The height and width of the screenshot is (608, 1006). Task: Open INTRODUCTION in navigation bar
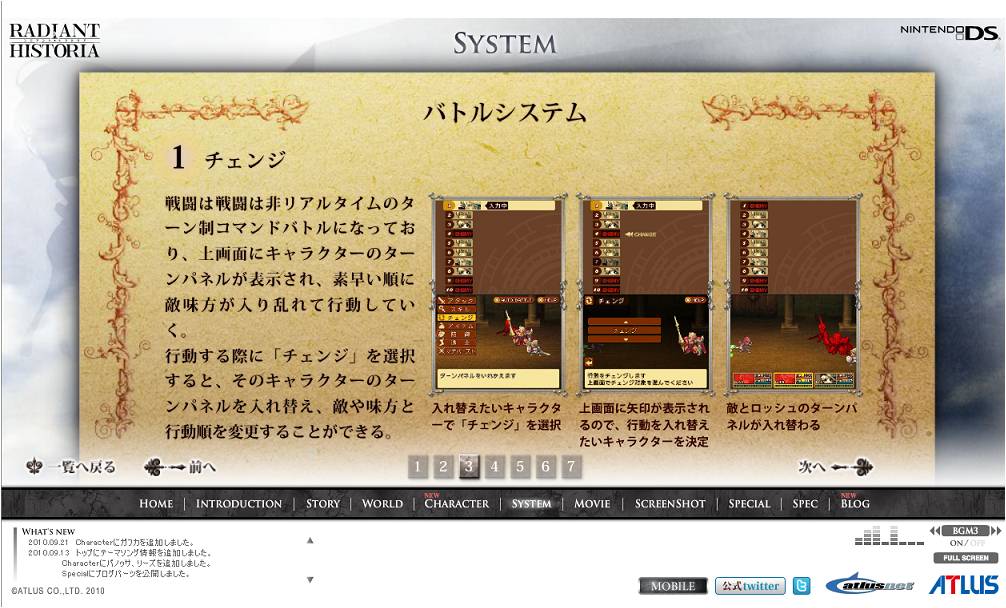click(239, 503)
